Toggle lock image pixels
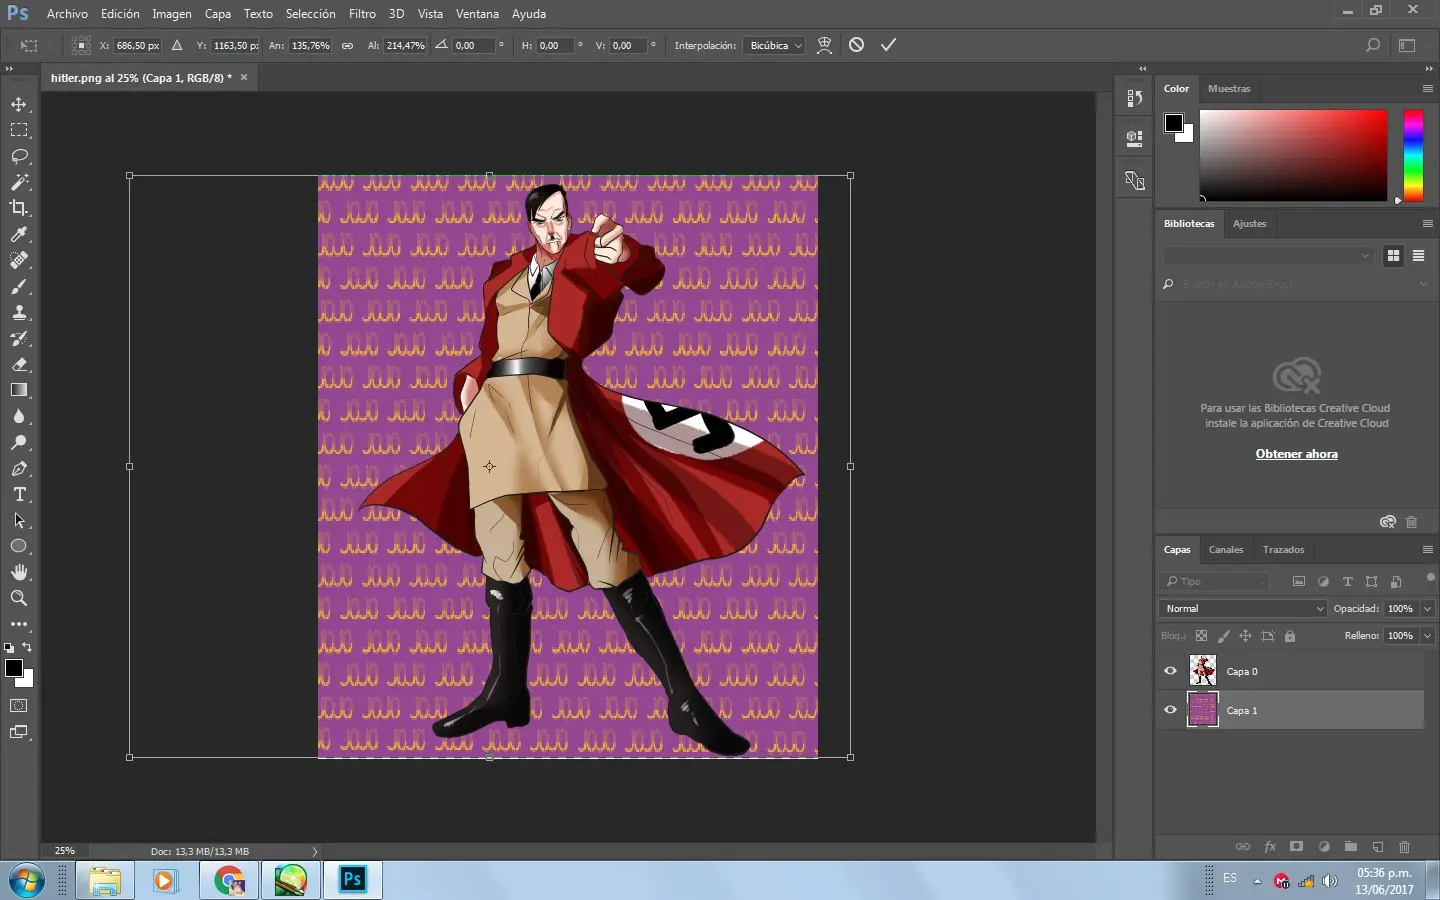This screenshot has width=1440, height=900. [1223, 636]
